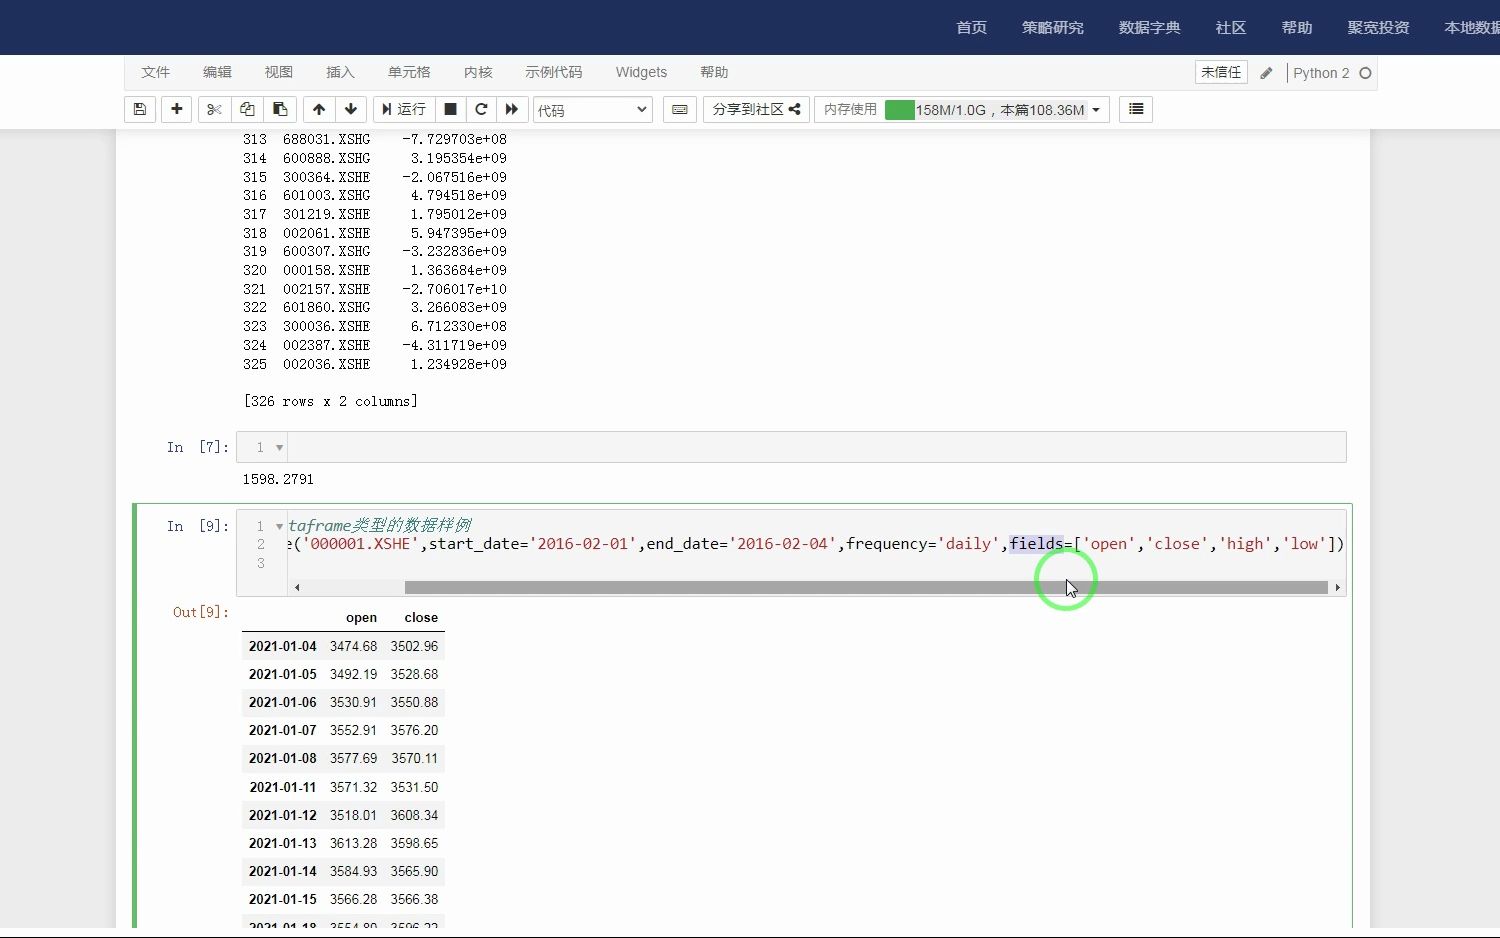The height and width of the screenshot is (938, 1500).
Task: Select the 2021-01-04 row index
Action: (x=282, y=647)
